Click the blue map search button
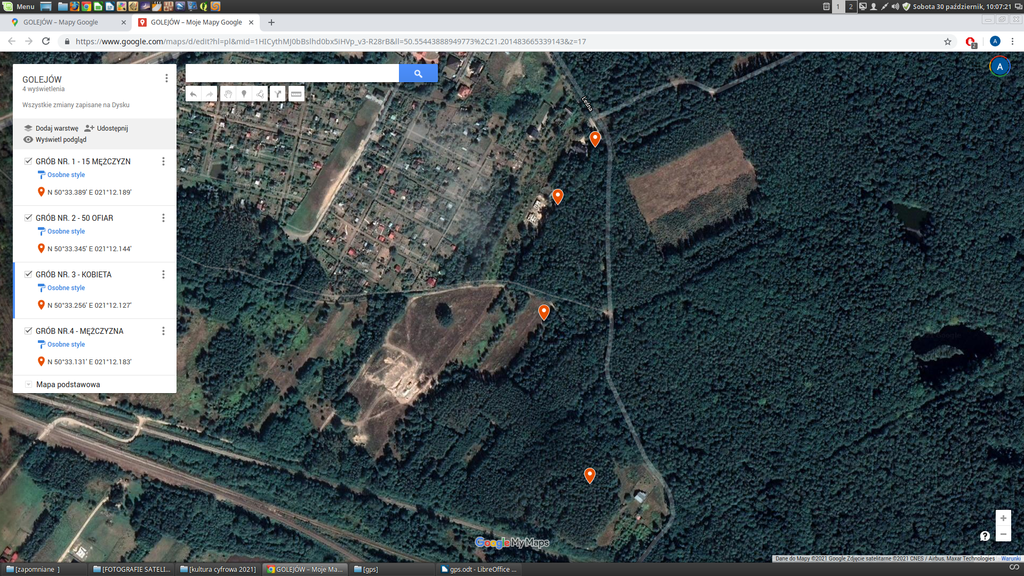 pyautogui.click(x=418, y=73)
